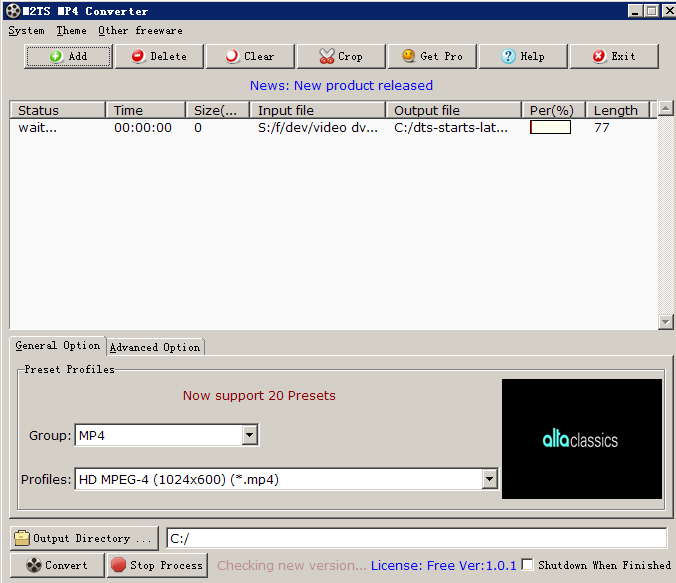Enable Shutdown When Finished checkbox

pyautogui.click(x=527, y=564)
